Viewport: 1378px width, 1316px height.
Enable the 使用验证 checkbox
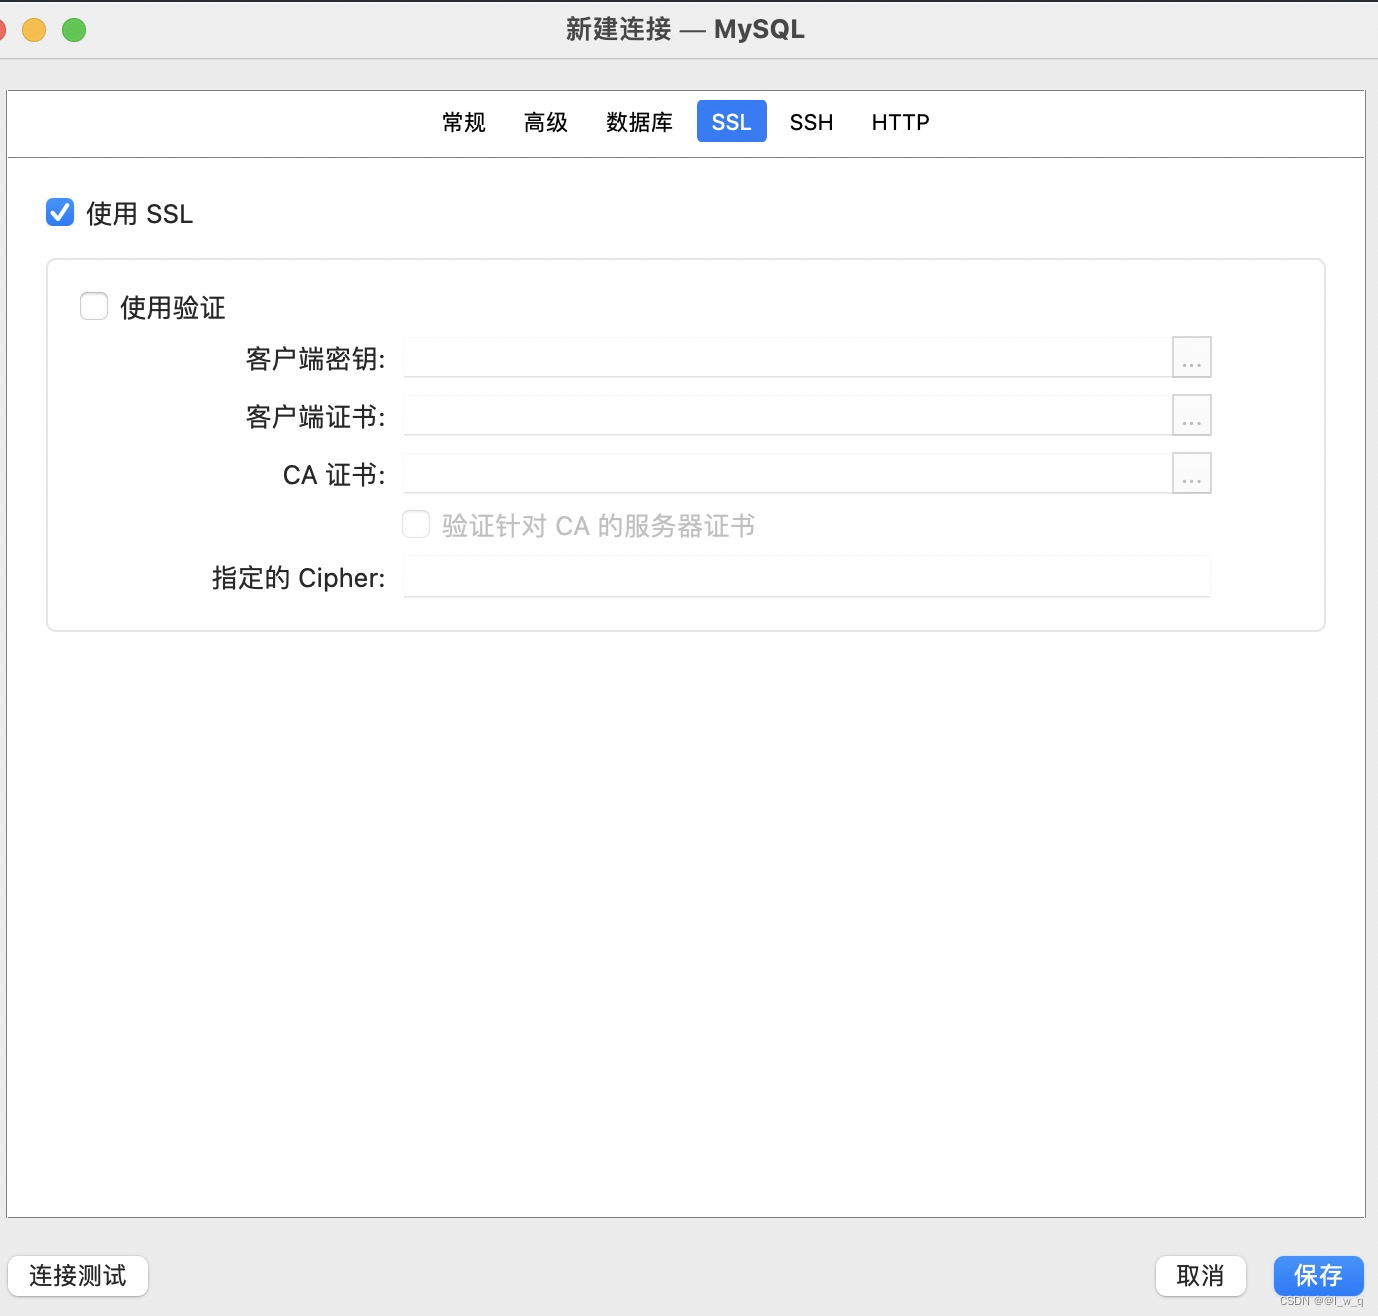coord(94,306)
